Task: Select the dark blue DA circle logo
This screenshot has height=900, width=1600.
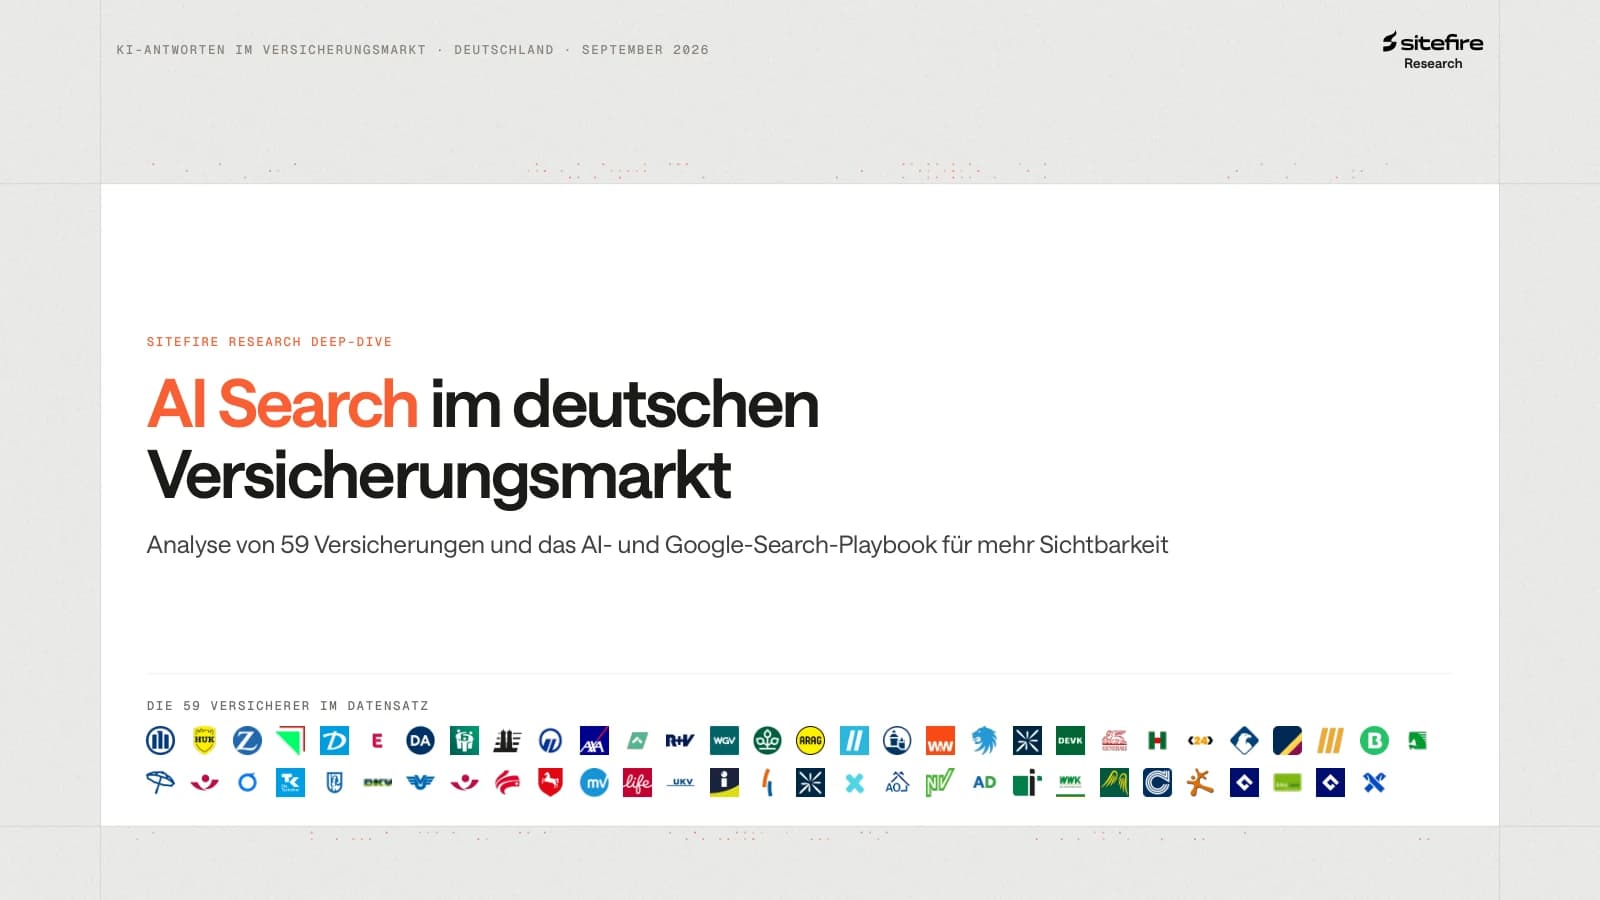Action: pos(421,740)
